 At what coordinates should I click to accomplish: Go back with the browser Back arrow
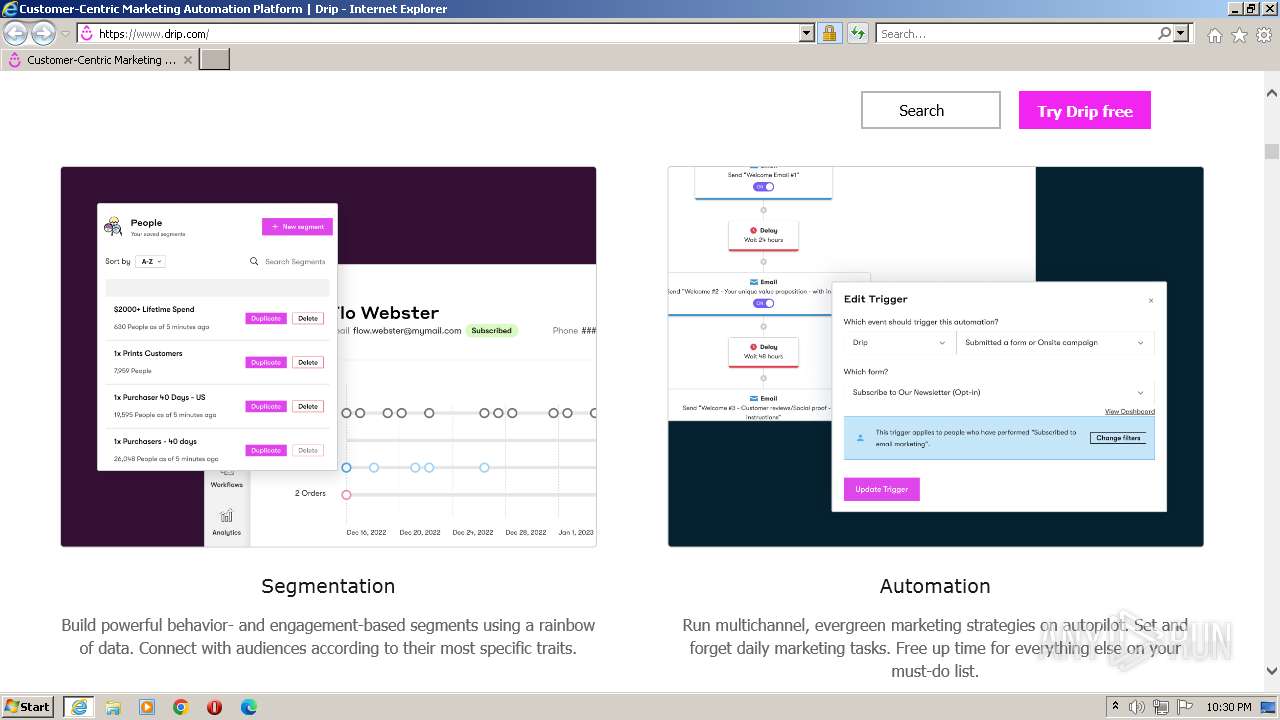pyautogui.click(x=15, y=34)
